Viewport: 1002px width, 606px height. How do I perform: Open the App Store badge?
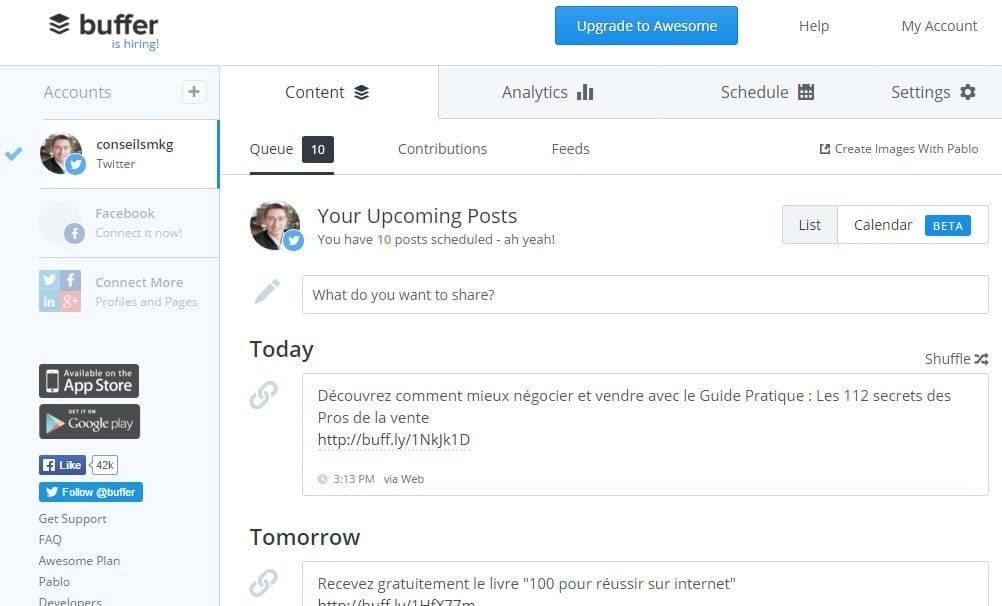89,381
